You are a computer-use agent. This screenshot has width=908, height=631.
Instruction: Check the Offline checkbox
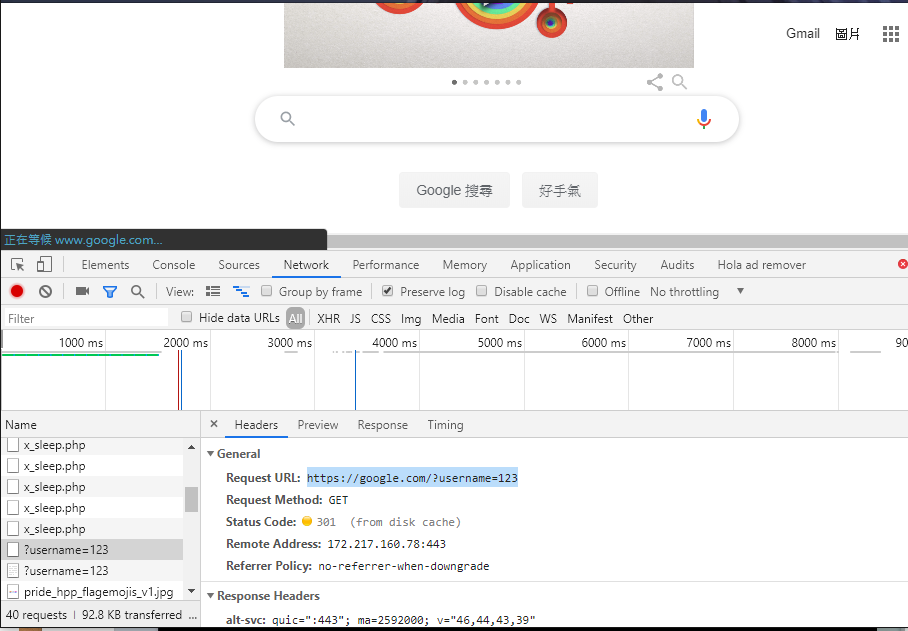click(592, 291)
